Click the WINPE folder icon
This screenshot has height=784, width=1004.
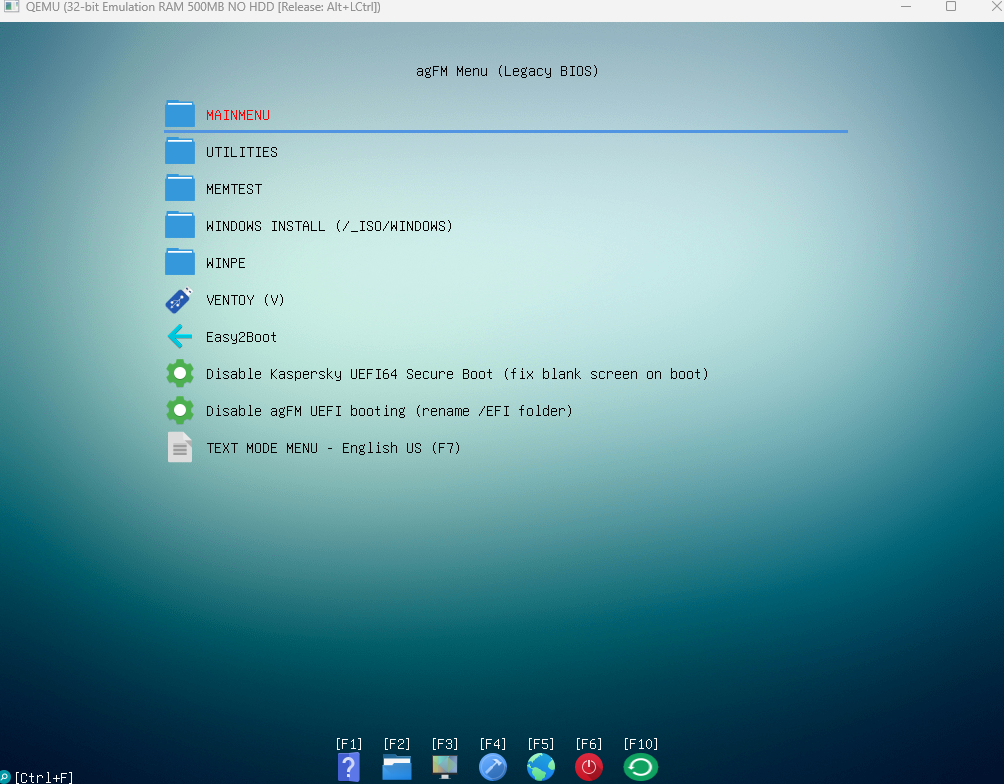tap(180, 262)
